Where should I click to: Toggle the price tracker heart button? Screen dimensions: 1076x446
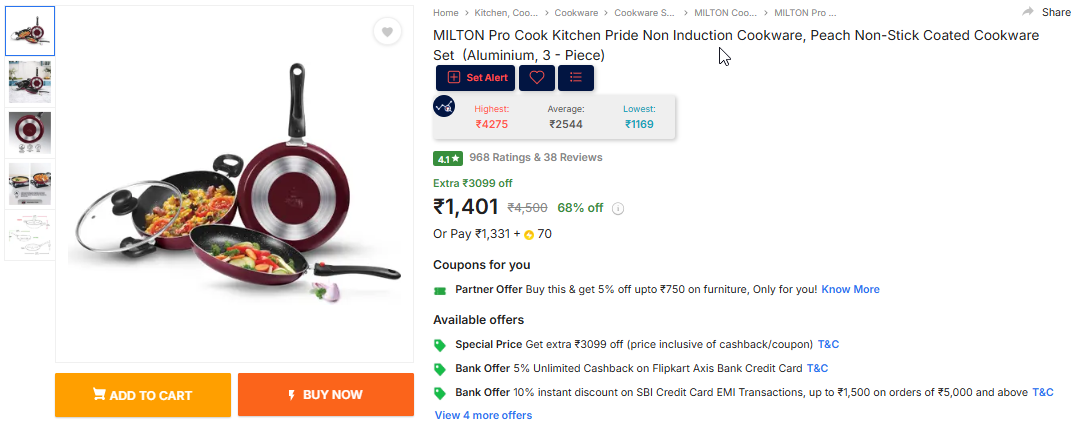[537, 78]
